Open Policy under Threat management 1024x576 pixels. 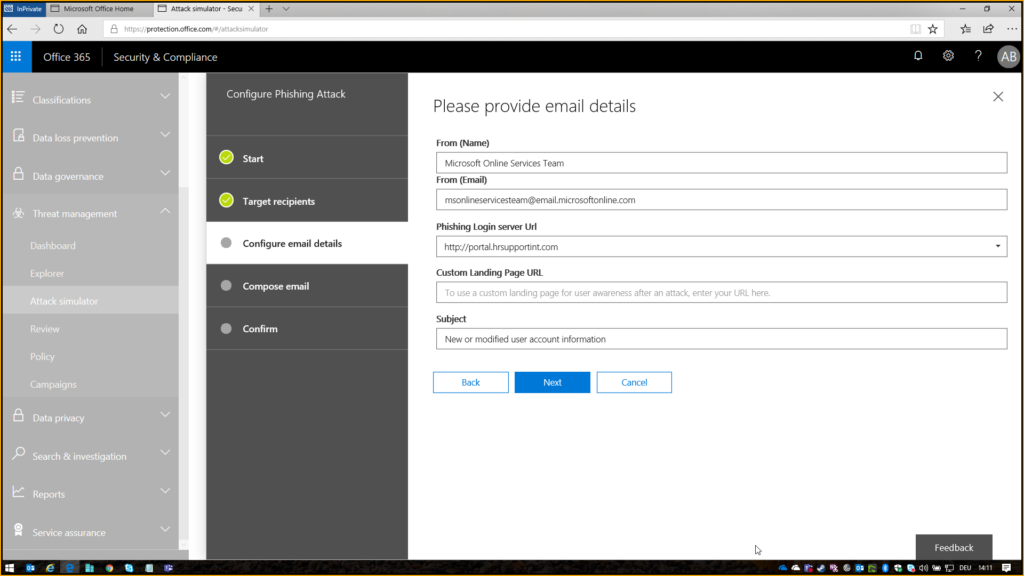point(42,357)
